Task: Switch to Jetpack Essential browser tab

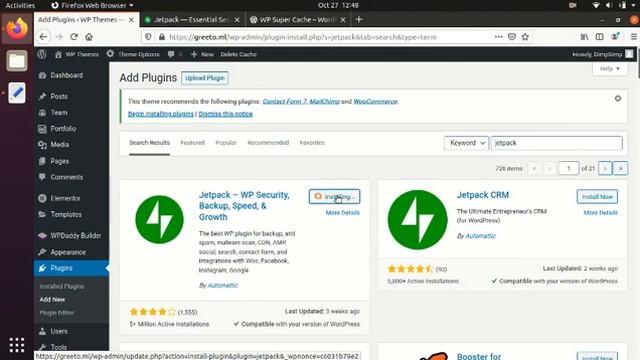Action: pyautogui.click(x=193, y=20)
